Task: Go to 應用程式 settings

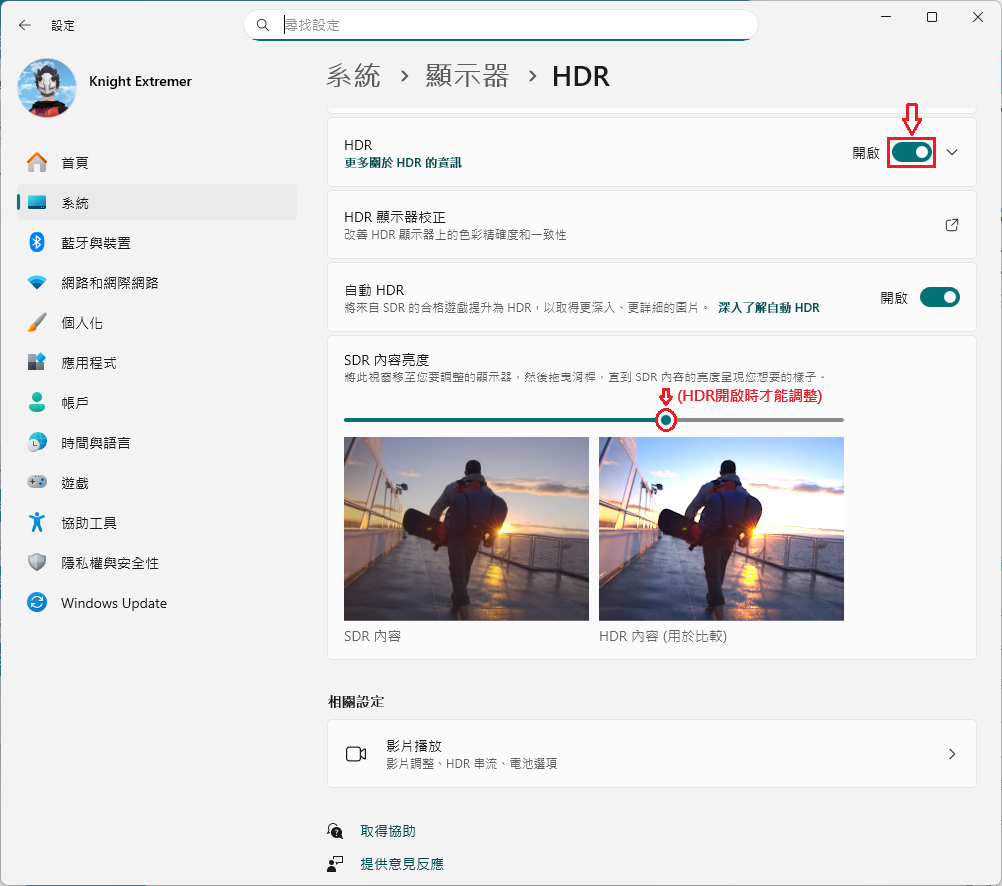Action: click(x=157, y=362)
